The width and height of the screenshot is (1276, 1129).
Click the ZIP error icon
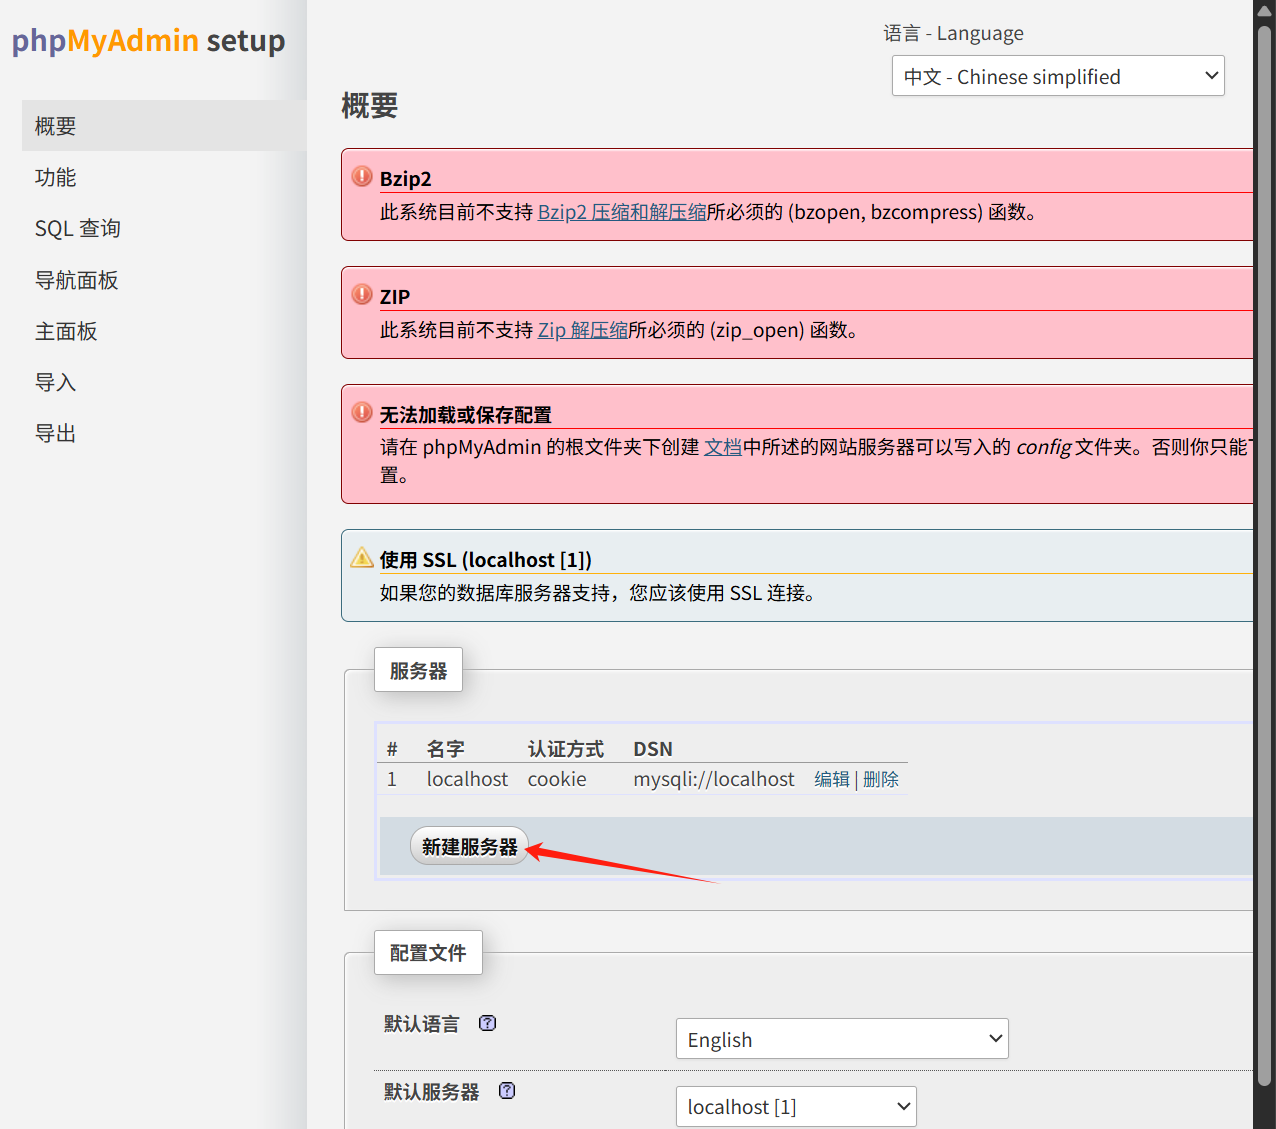[x=362, y=294]
